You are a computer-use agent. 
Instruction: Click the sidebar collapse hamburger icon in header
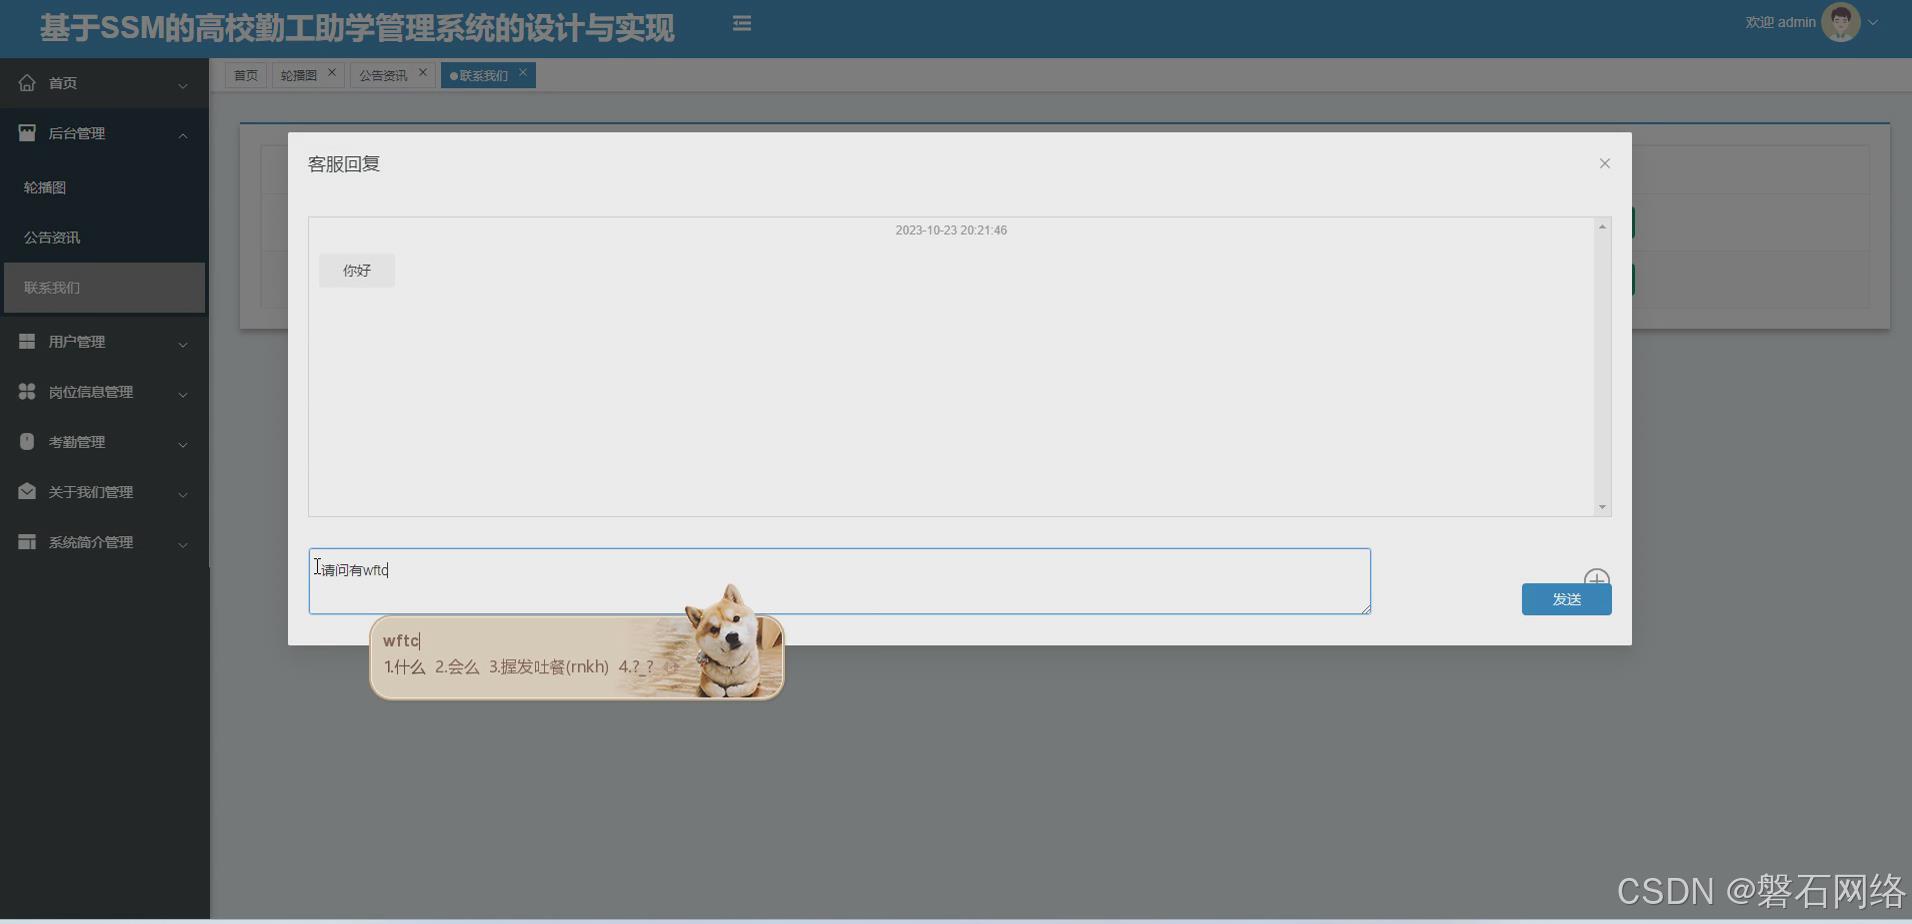pos(741,22)
